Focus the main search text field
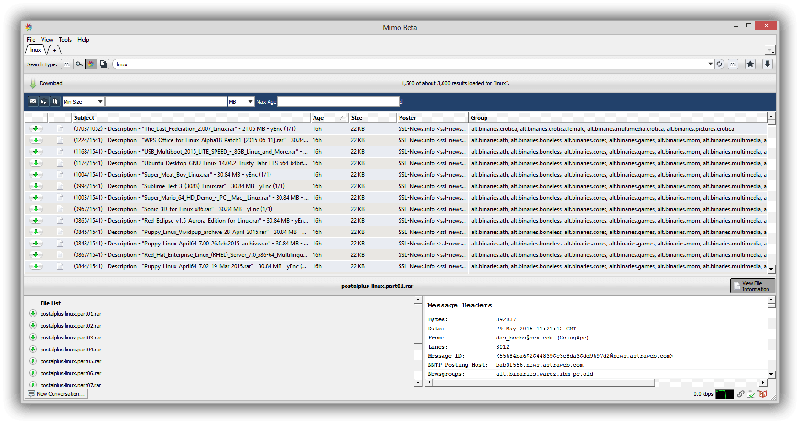This screenshot has width=800, height=424. pyautogui.click(x=411, y=64)
